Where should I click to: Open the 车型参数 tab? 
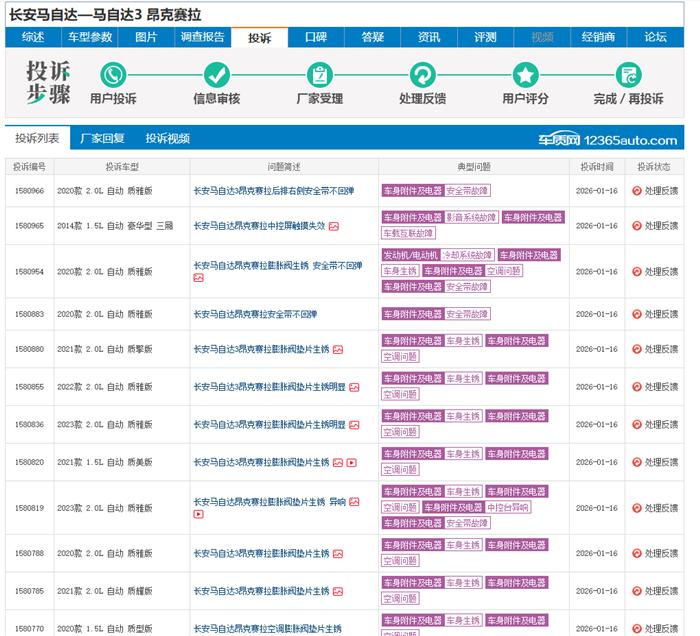pyautogui.click(x=90, y=37)
